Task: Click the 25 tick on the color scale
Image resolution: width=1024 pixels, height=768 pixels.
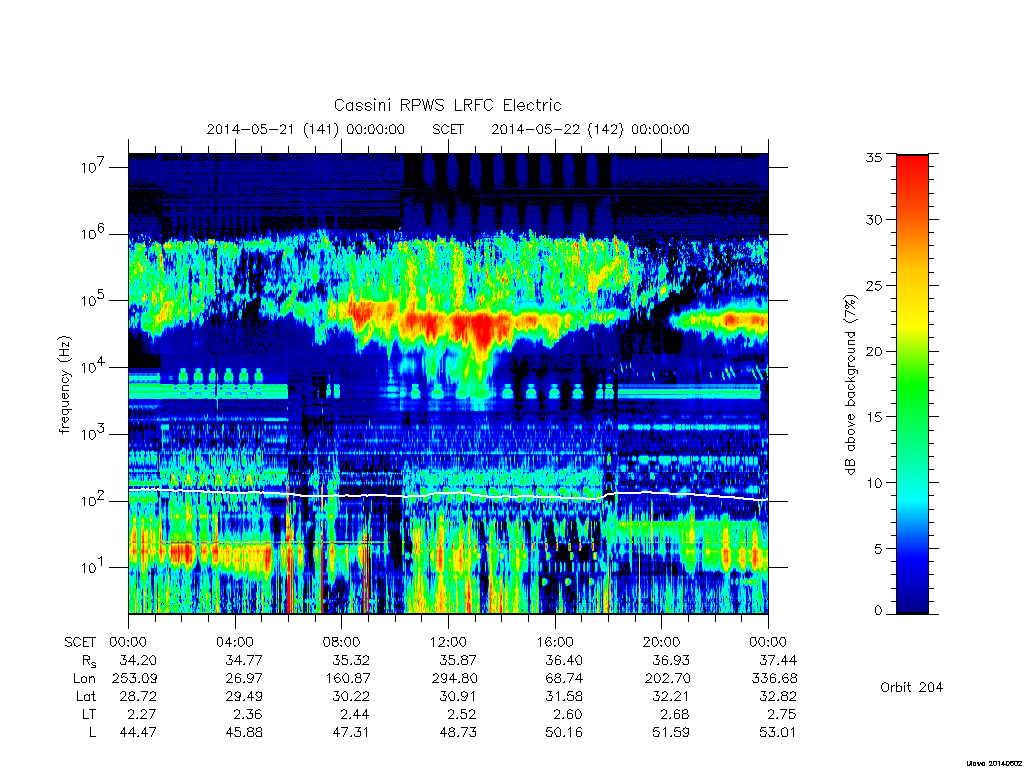Action: (x=874, y=285)
